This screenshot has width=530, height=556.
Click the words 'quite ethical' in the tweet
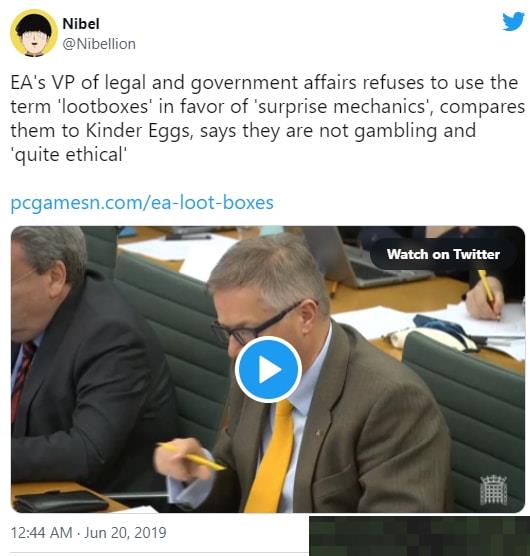pyautogui.click(x=68, y=155)
